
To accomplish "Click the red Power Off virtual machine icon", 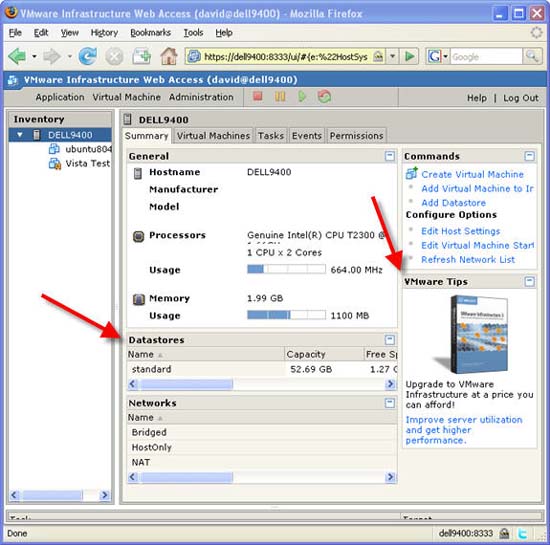I will pyautogui.click(x=258, y=96).
